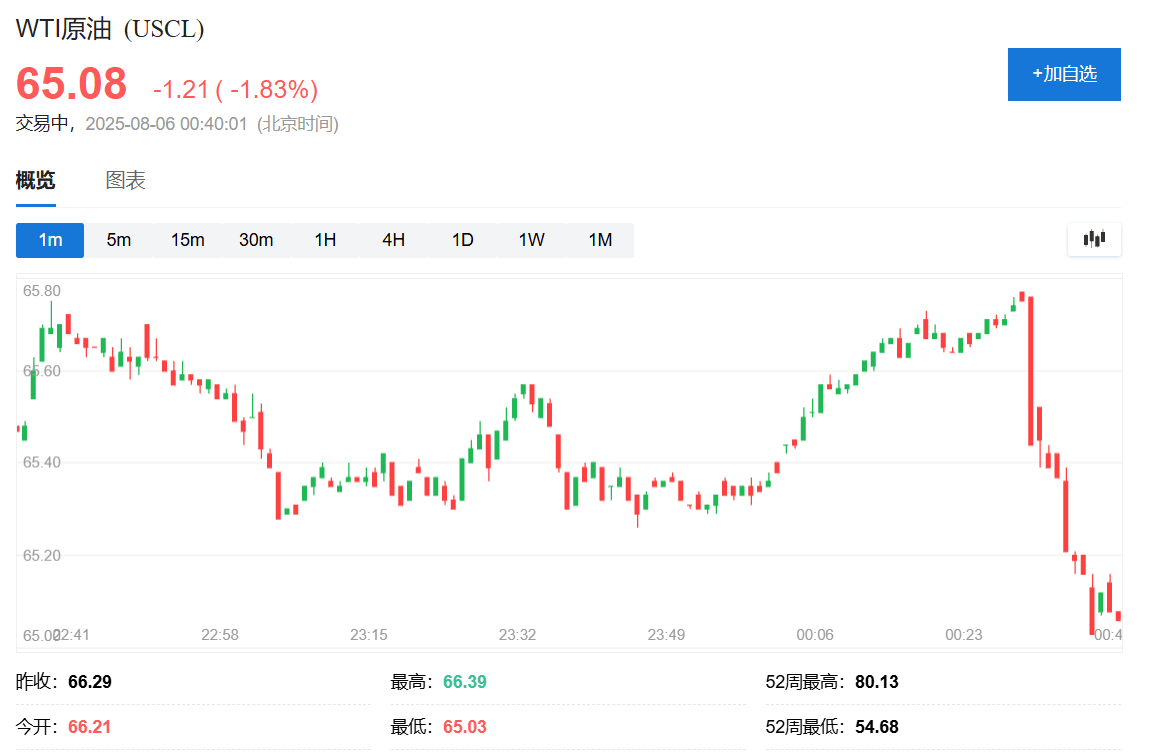Switch chart to 15m interval

point(187,240)
